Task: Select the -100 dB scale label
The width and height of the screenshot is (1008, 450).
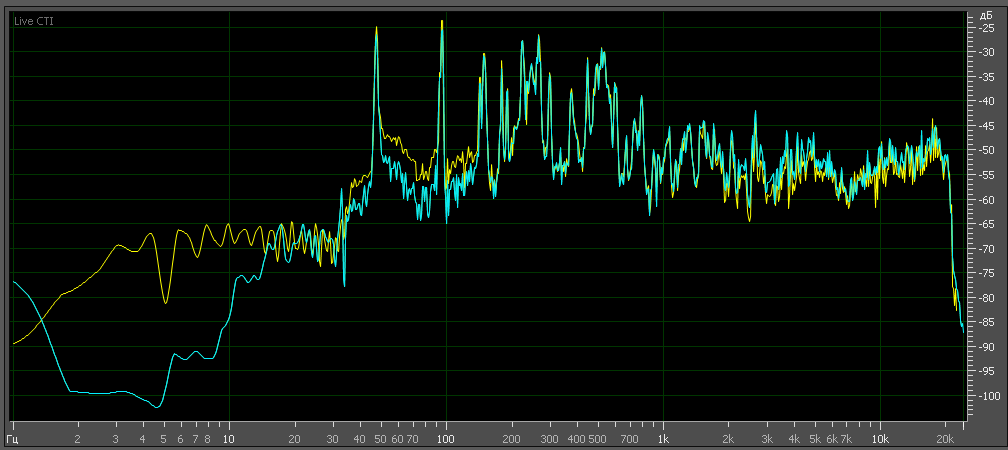Action: 983,396
